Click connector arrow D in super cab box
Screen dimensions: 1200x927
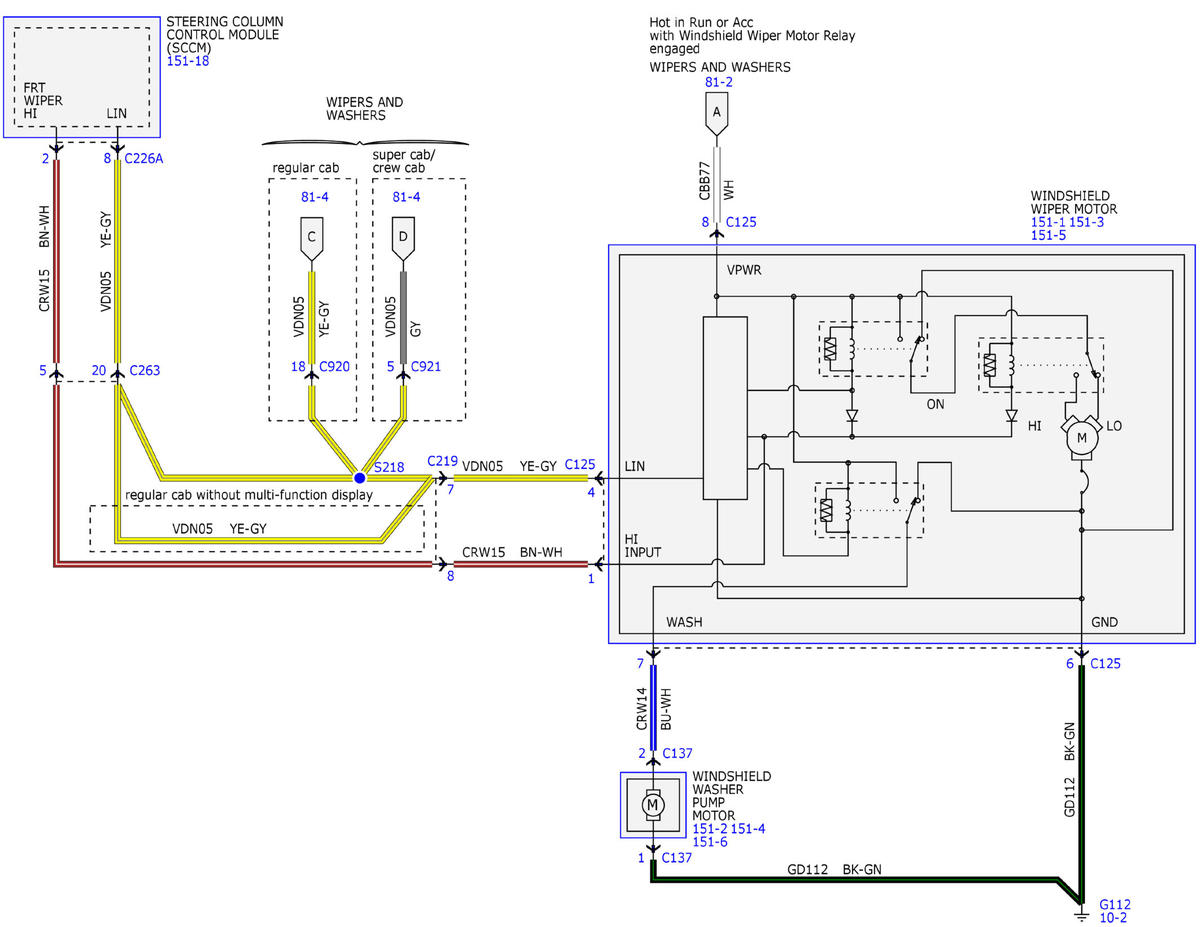point(404,239)
